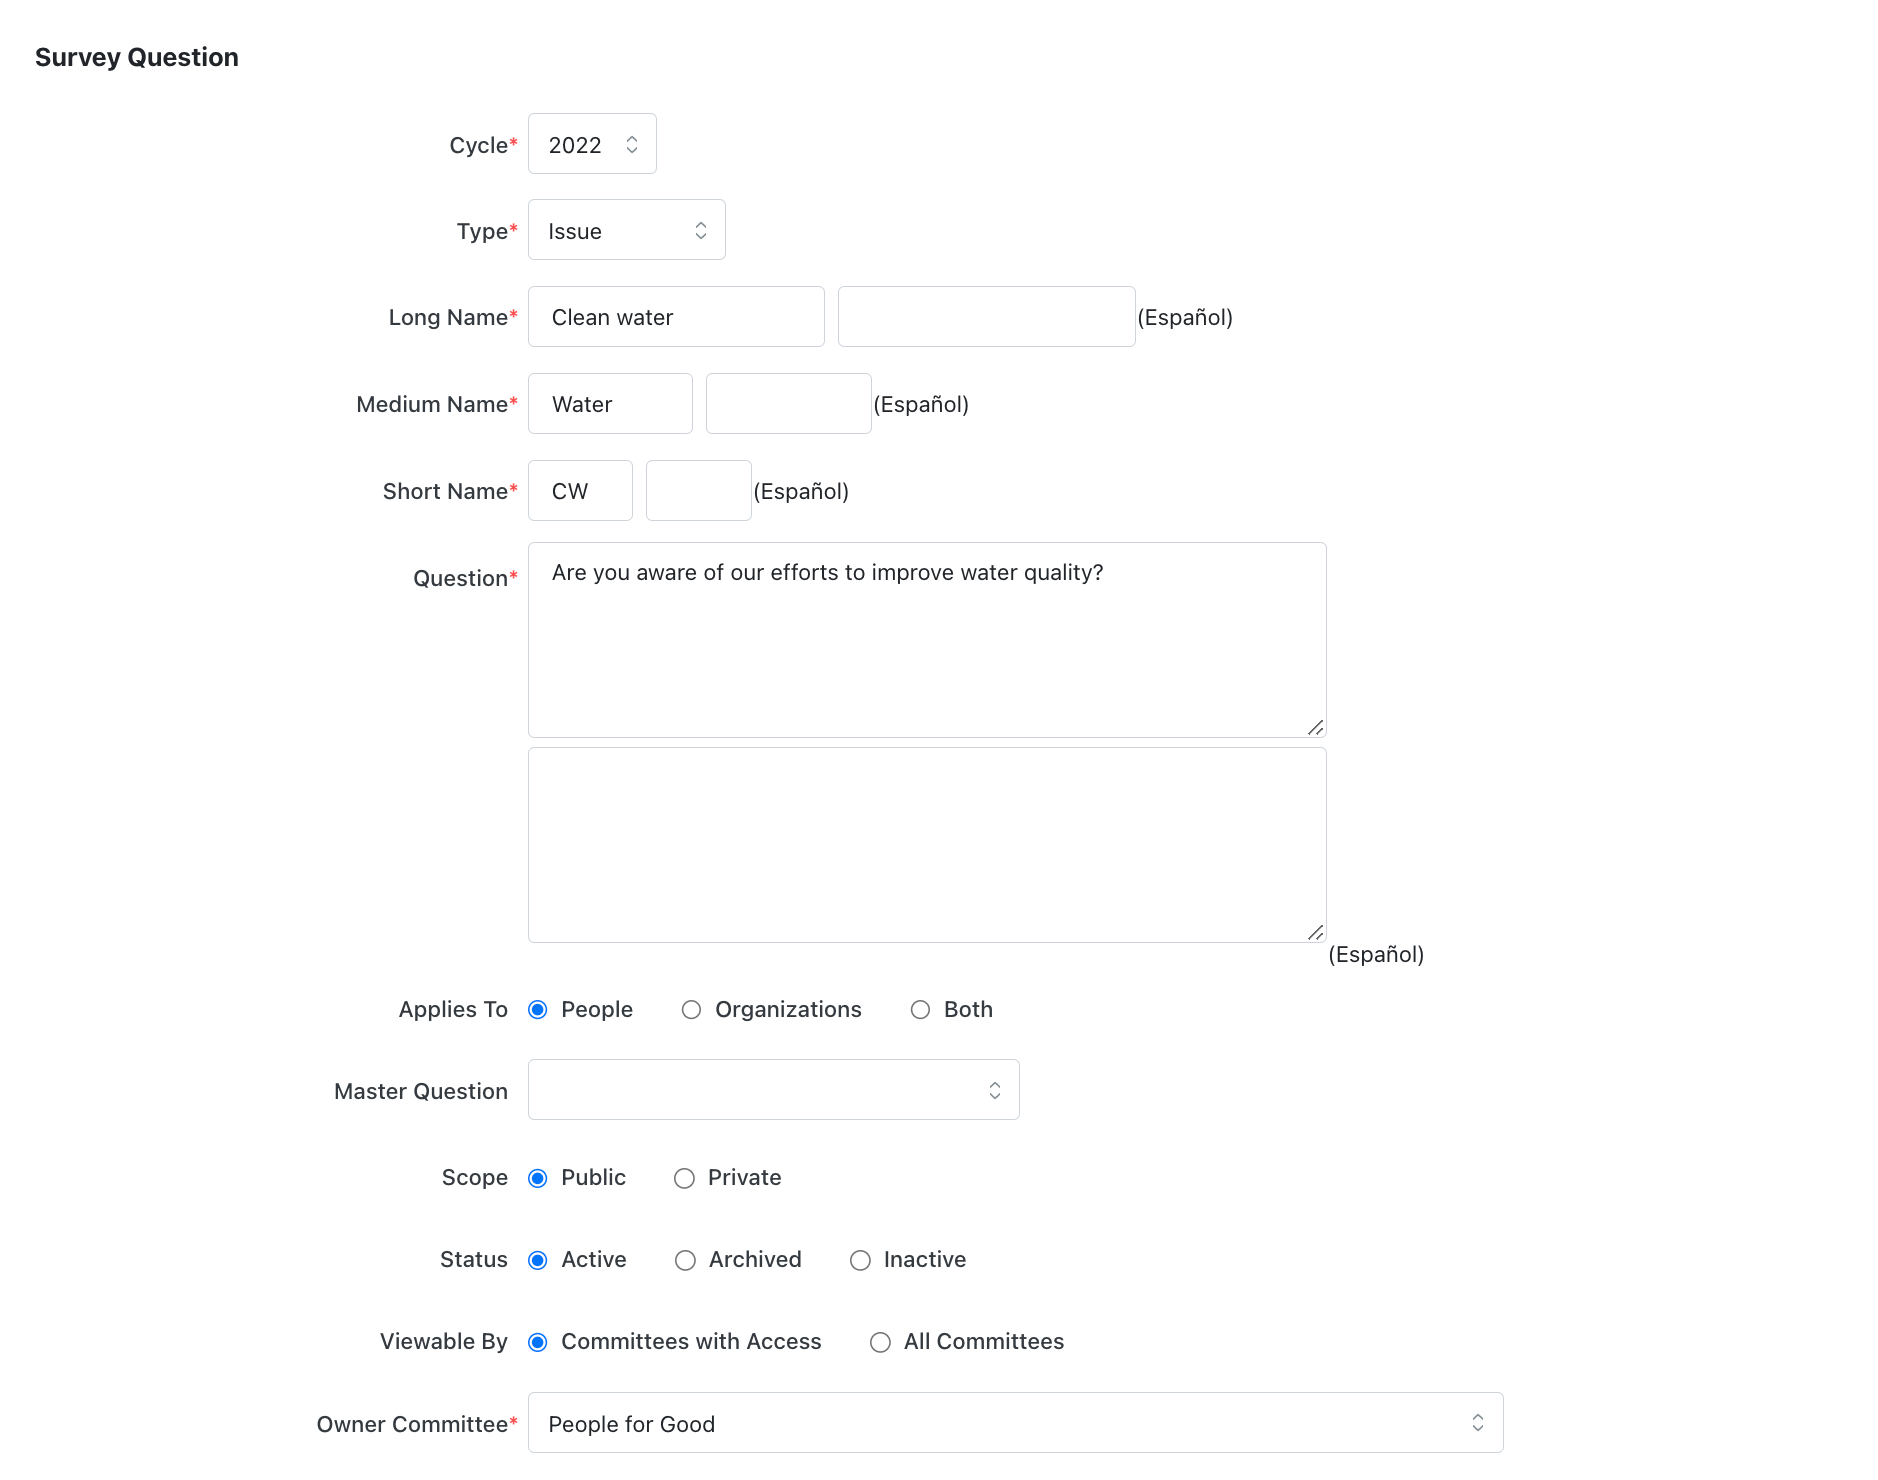Mark the question status as Inactive
This screenshot has width=1878, height=1480.
(860, 1260)
